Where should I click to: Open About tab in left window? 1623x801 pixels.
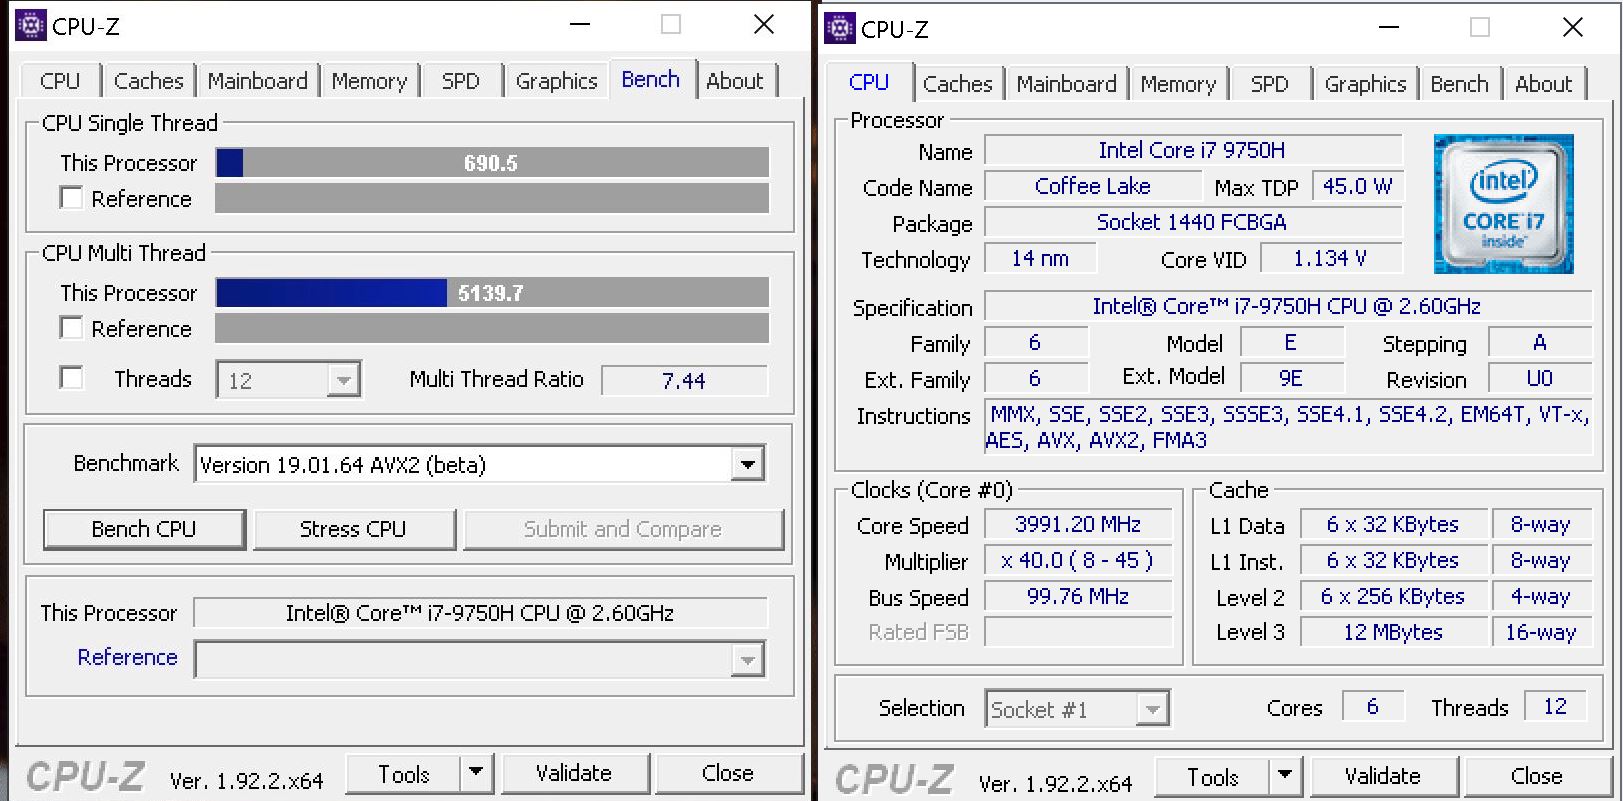735,81
